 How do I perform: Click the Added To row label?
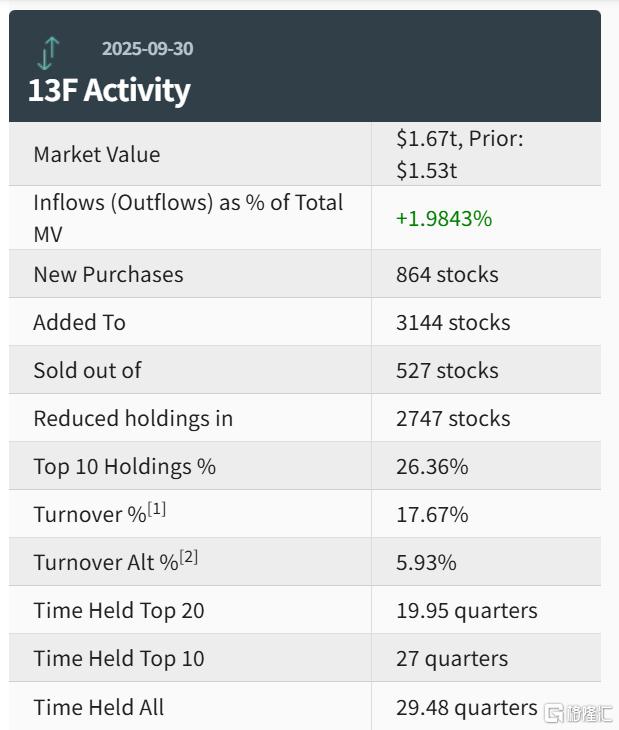pyautogui.click(x=79, y=322)
